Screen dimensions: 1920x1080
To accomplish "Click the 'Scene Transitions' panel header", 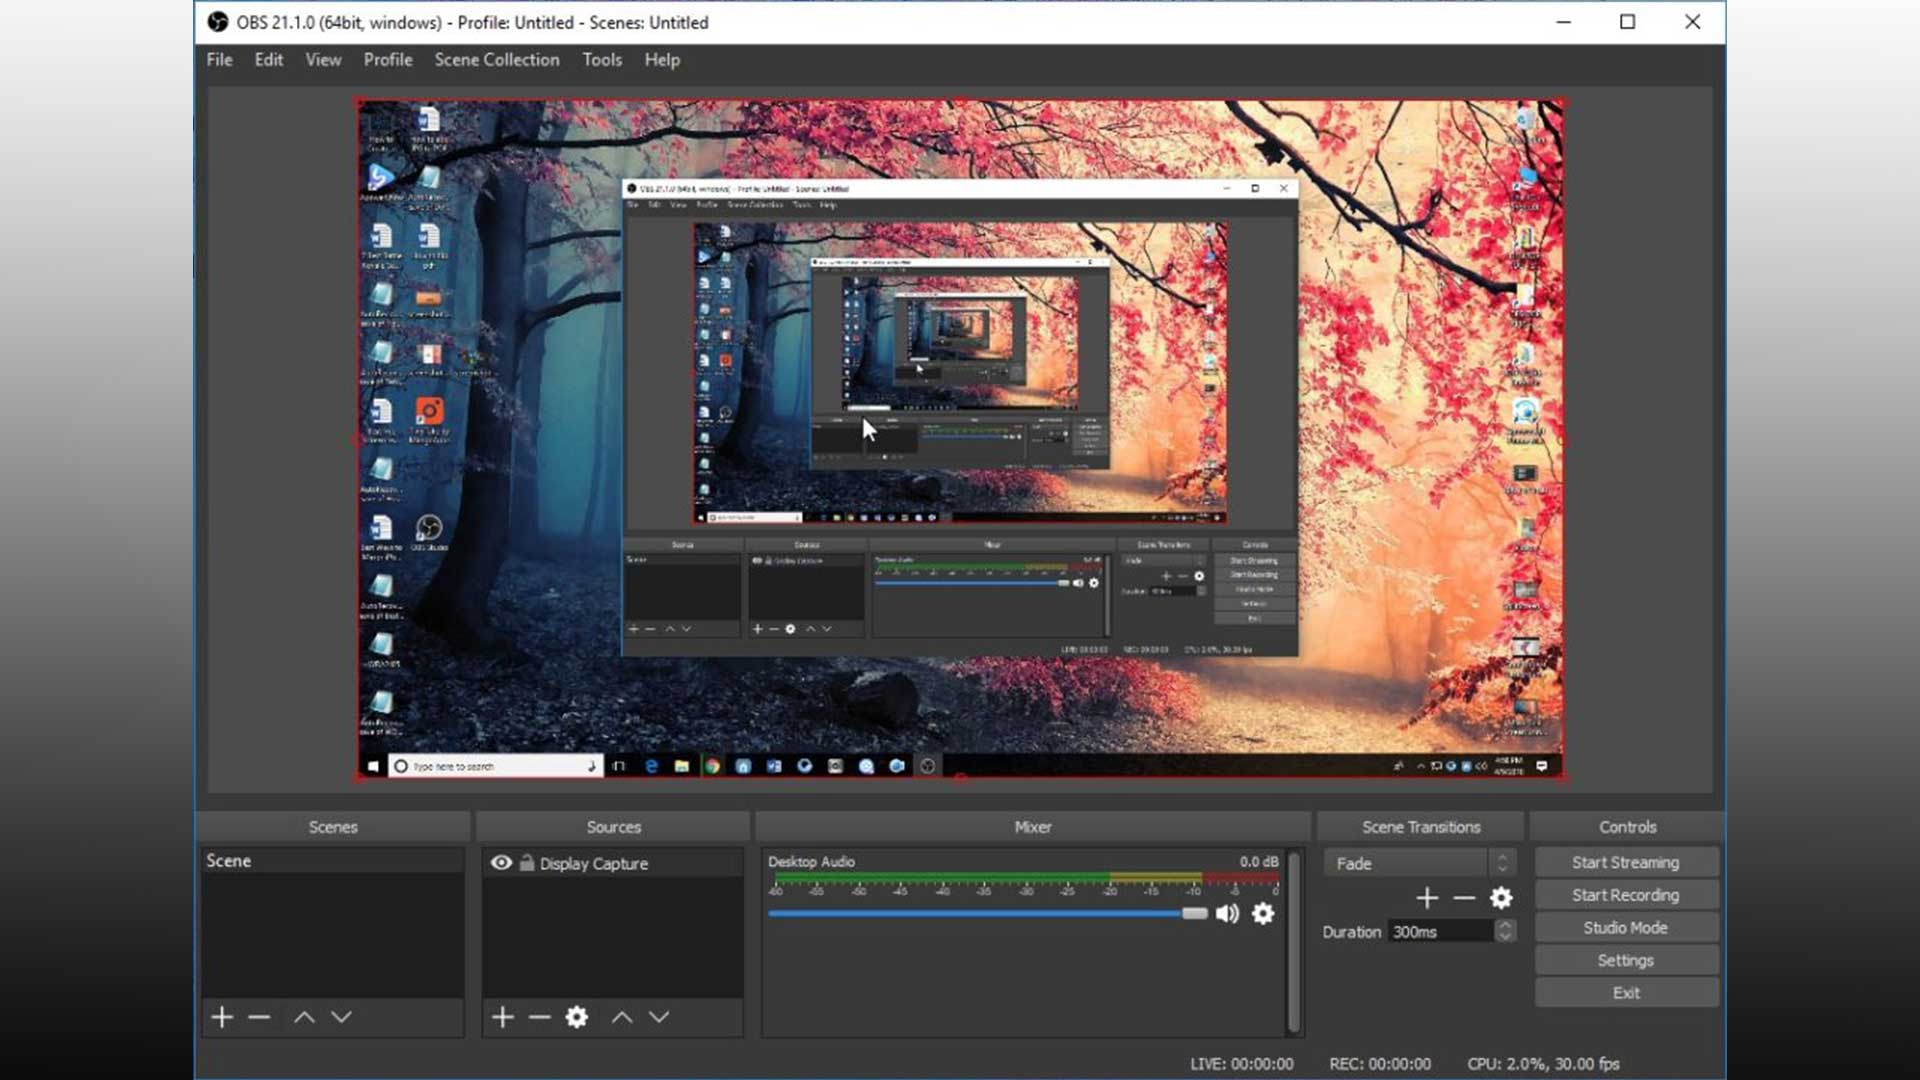I will tap(1421, 827).
